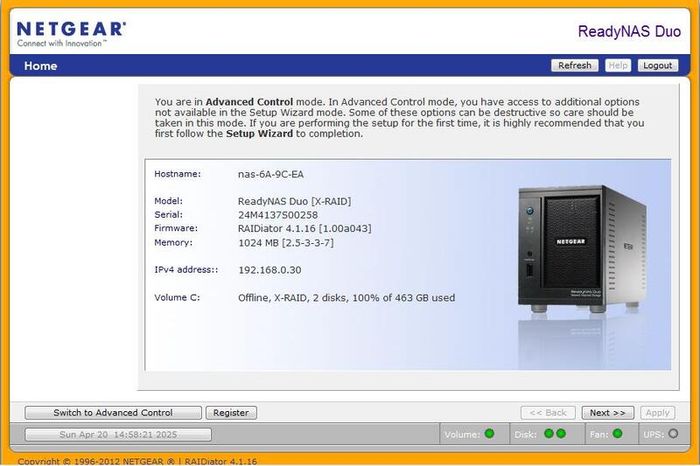Image resolution: width=700 pixels, height=466 pixels.
Task: Click the Firmware: label
Action: pos(176,228)
